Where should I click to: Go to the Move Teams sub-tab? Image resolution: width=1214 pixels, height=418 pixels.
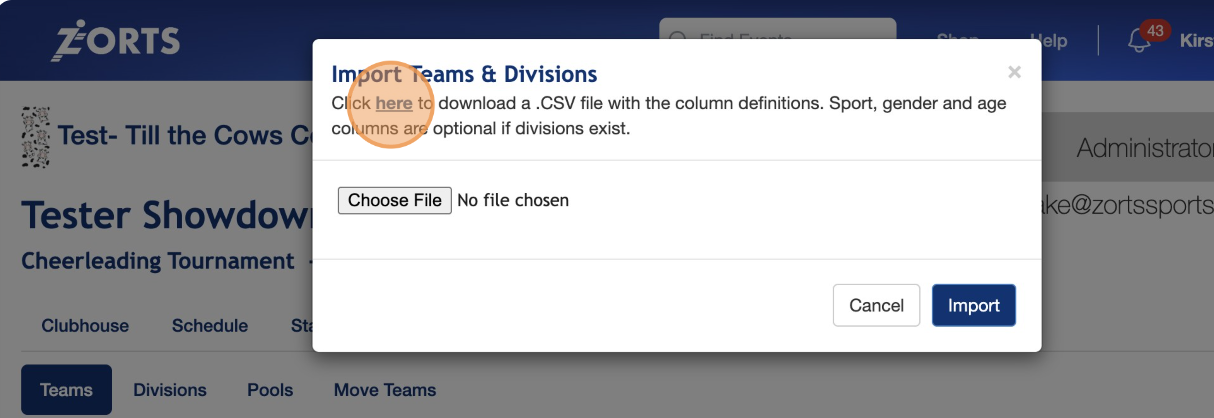[x=385, y=390]
